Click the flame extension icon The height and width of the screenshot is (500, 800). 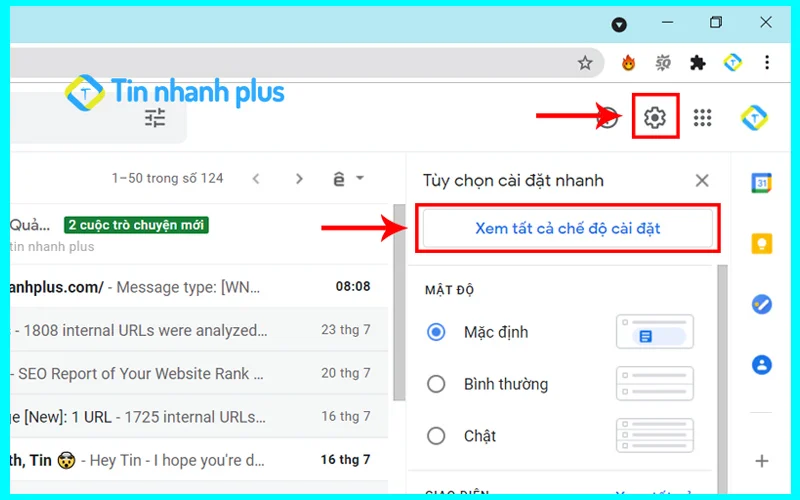[628, 63]
